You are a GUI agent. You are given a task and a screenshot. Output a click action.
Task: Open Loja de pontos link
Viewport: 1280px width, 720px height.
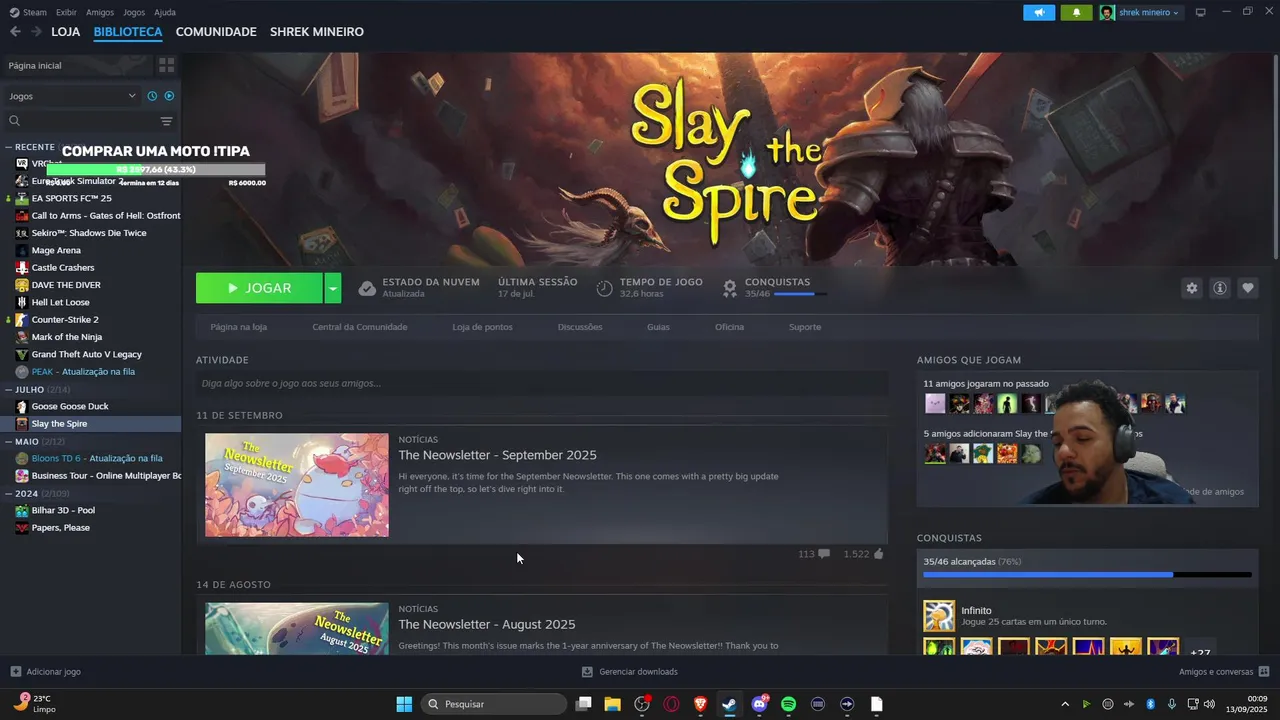(x=482, y=327)
